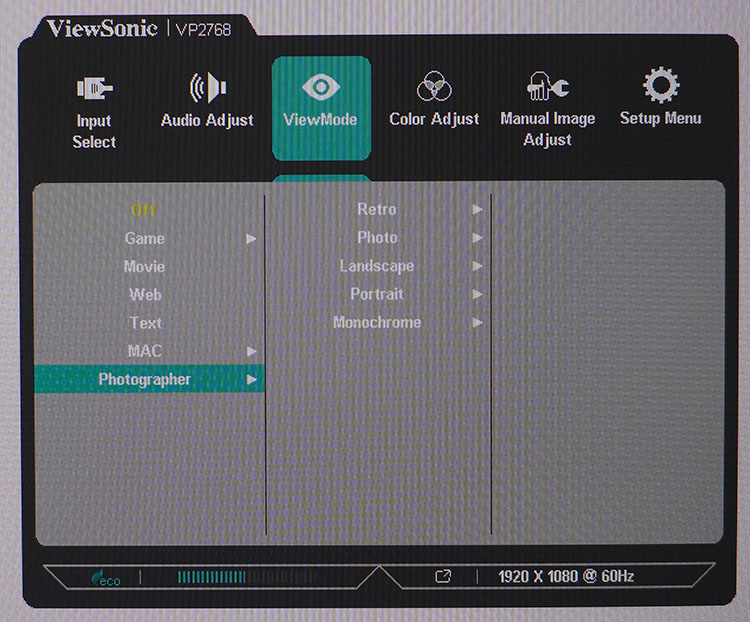750x622 pixels.
Task: Click the ViewSonic logo
Action: click(102, 29)
